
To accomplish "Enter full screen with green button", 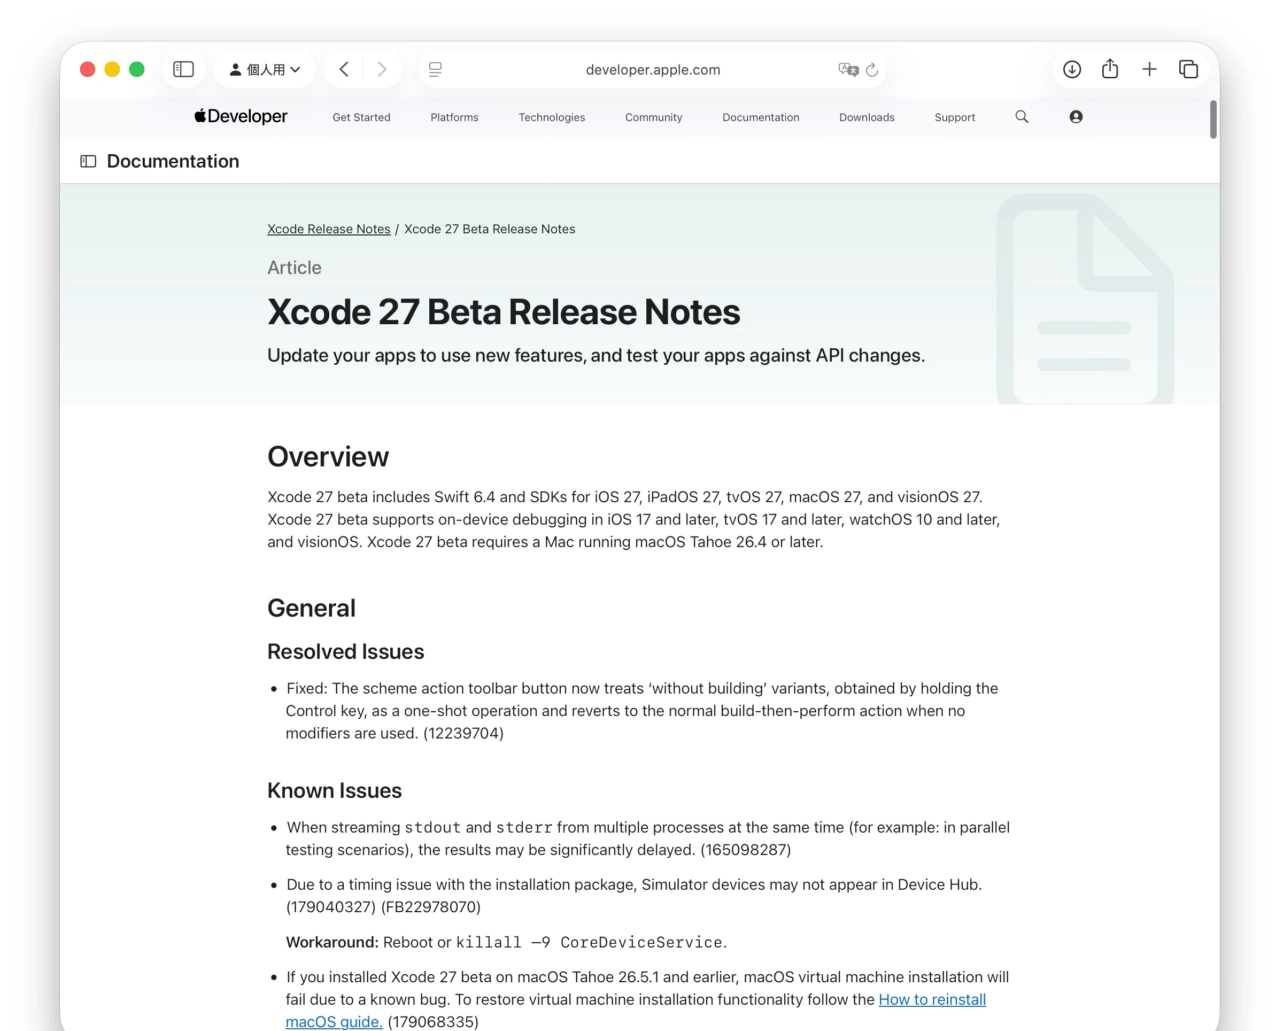I will coord(137,69).
